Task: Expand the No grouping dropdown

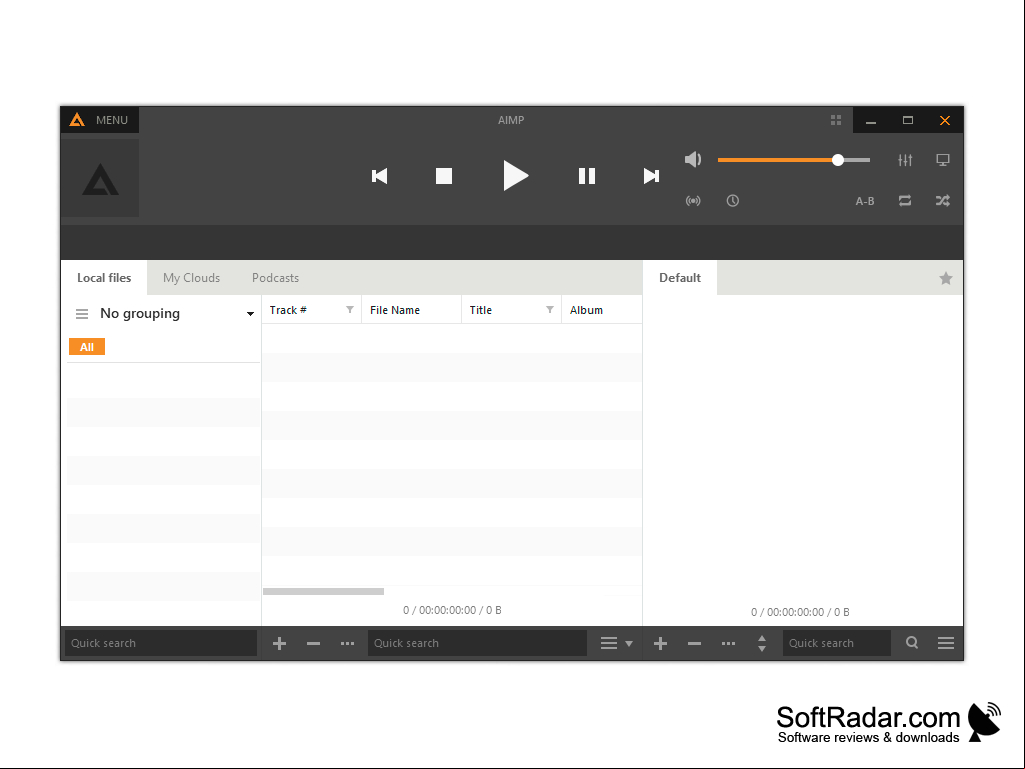Action: point(250,314)
